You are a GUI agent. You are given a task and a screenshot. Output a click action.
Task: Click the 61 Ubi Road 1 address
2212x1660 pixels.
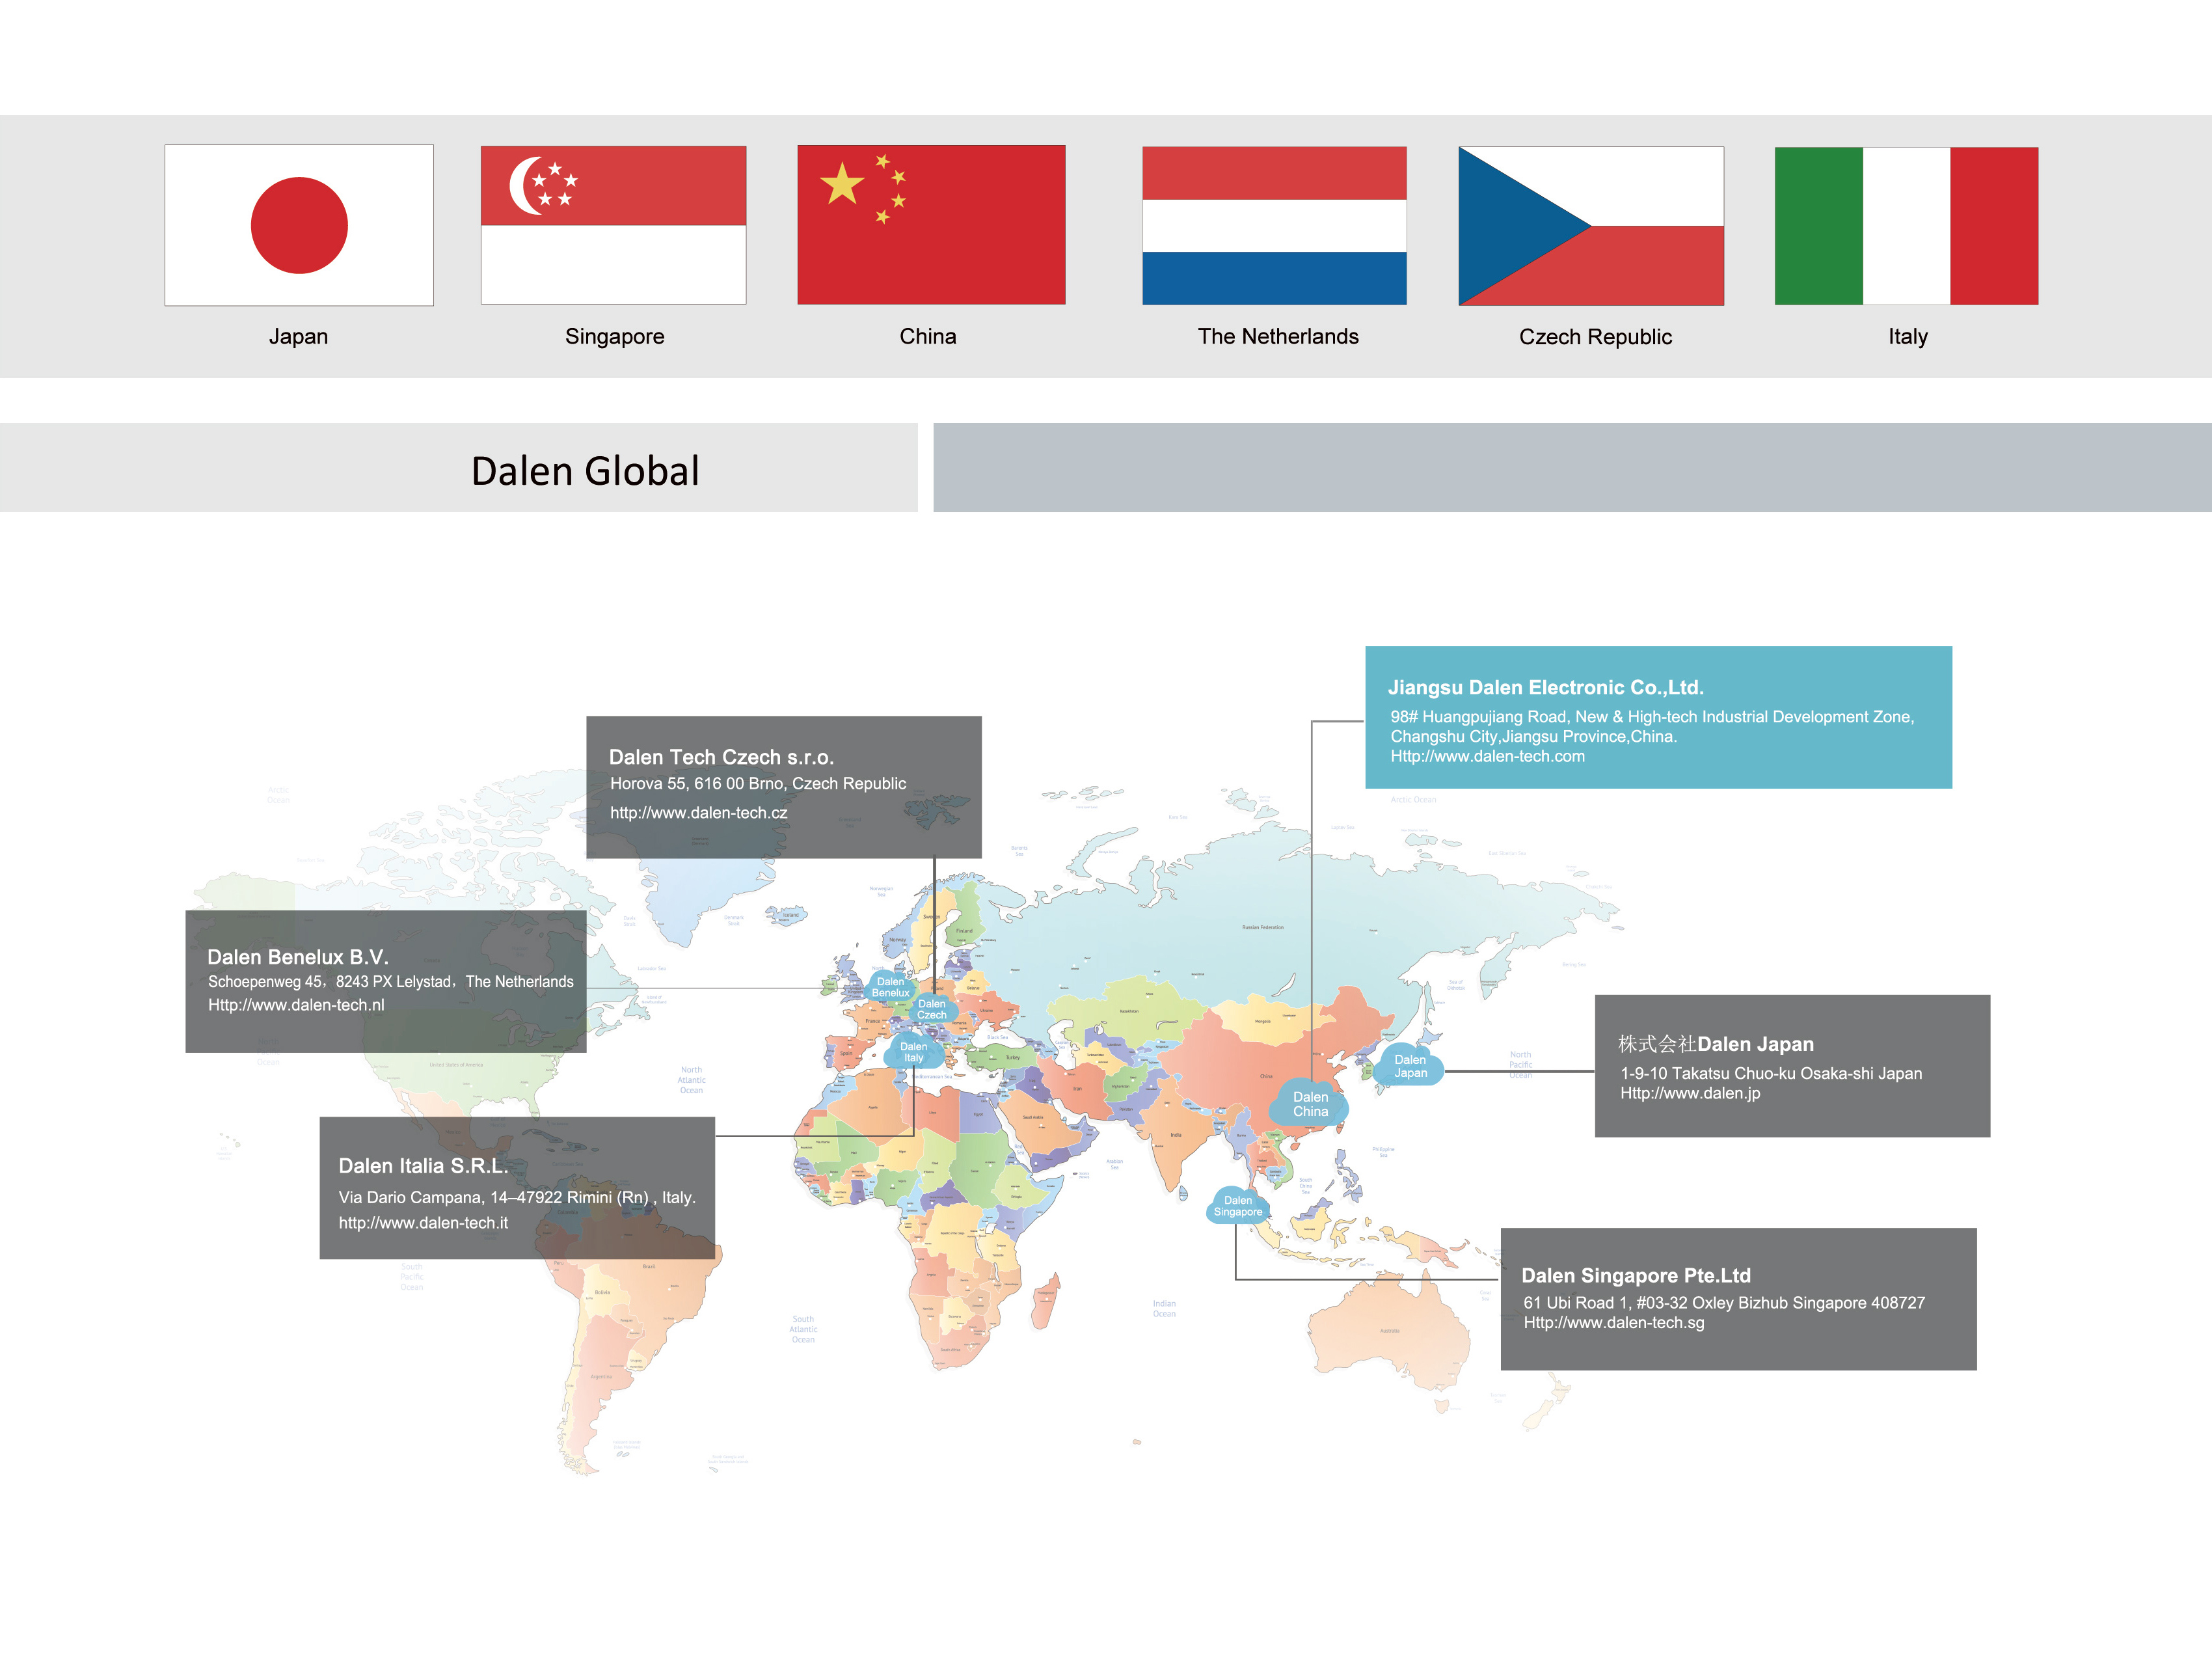click(1724, 1303)
